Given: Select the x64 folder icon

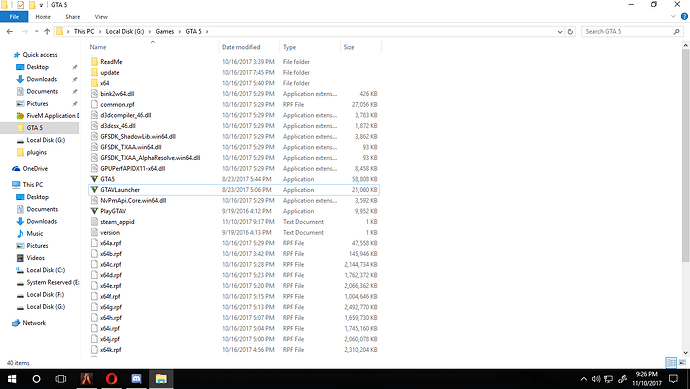Looking at the screenshot, I should [x=94, y=83].
